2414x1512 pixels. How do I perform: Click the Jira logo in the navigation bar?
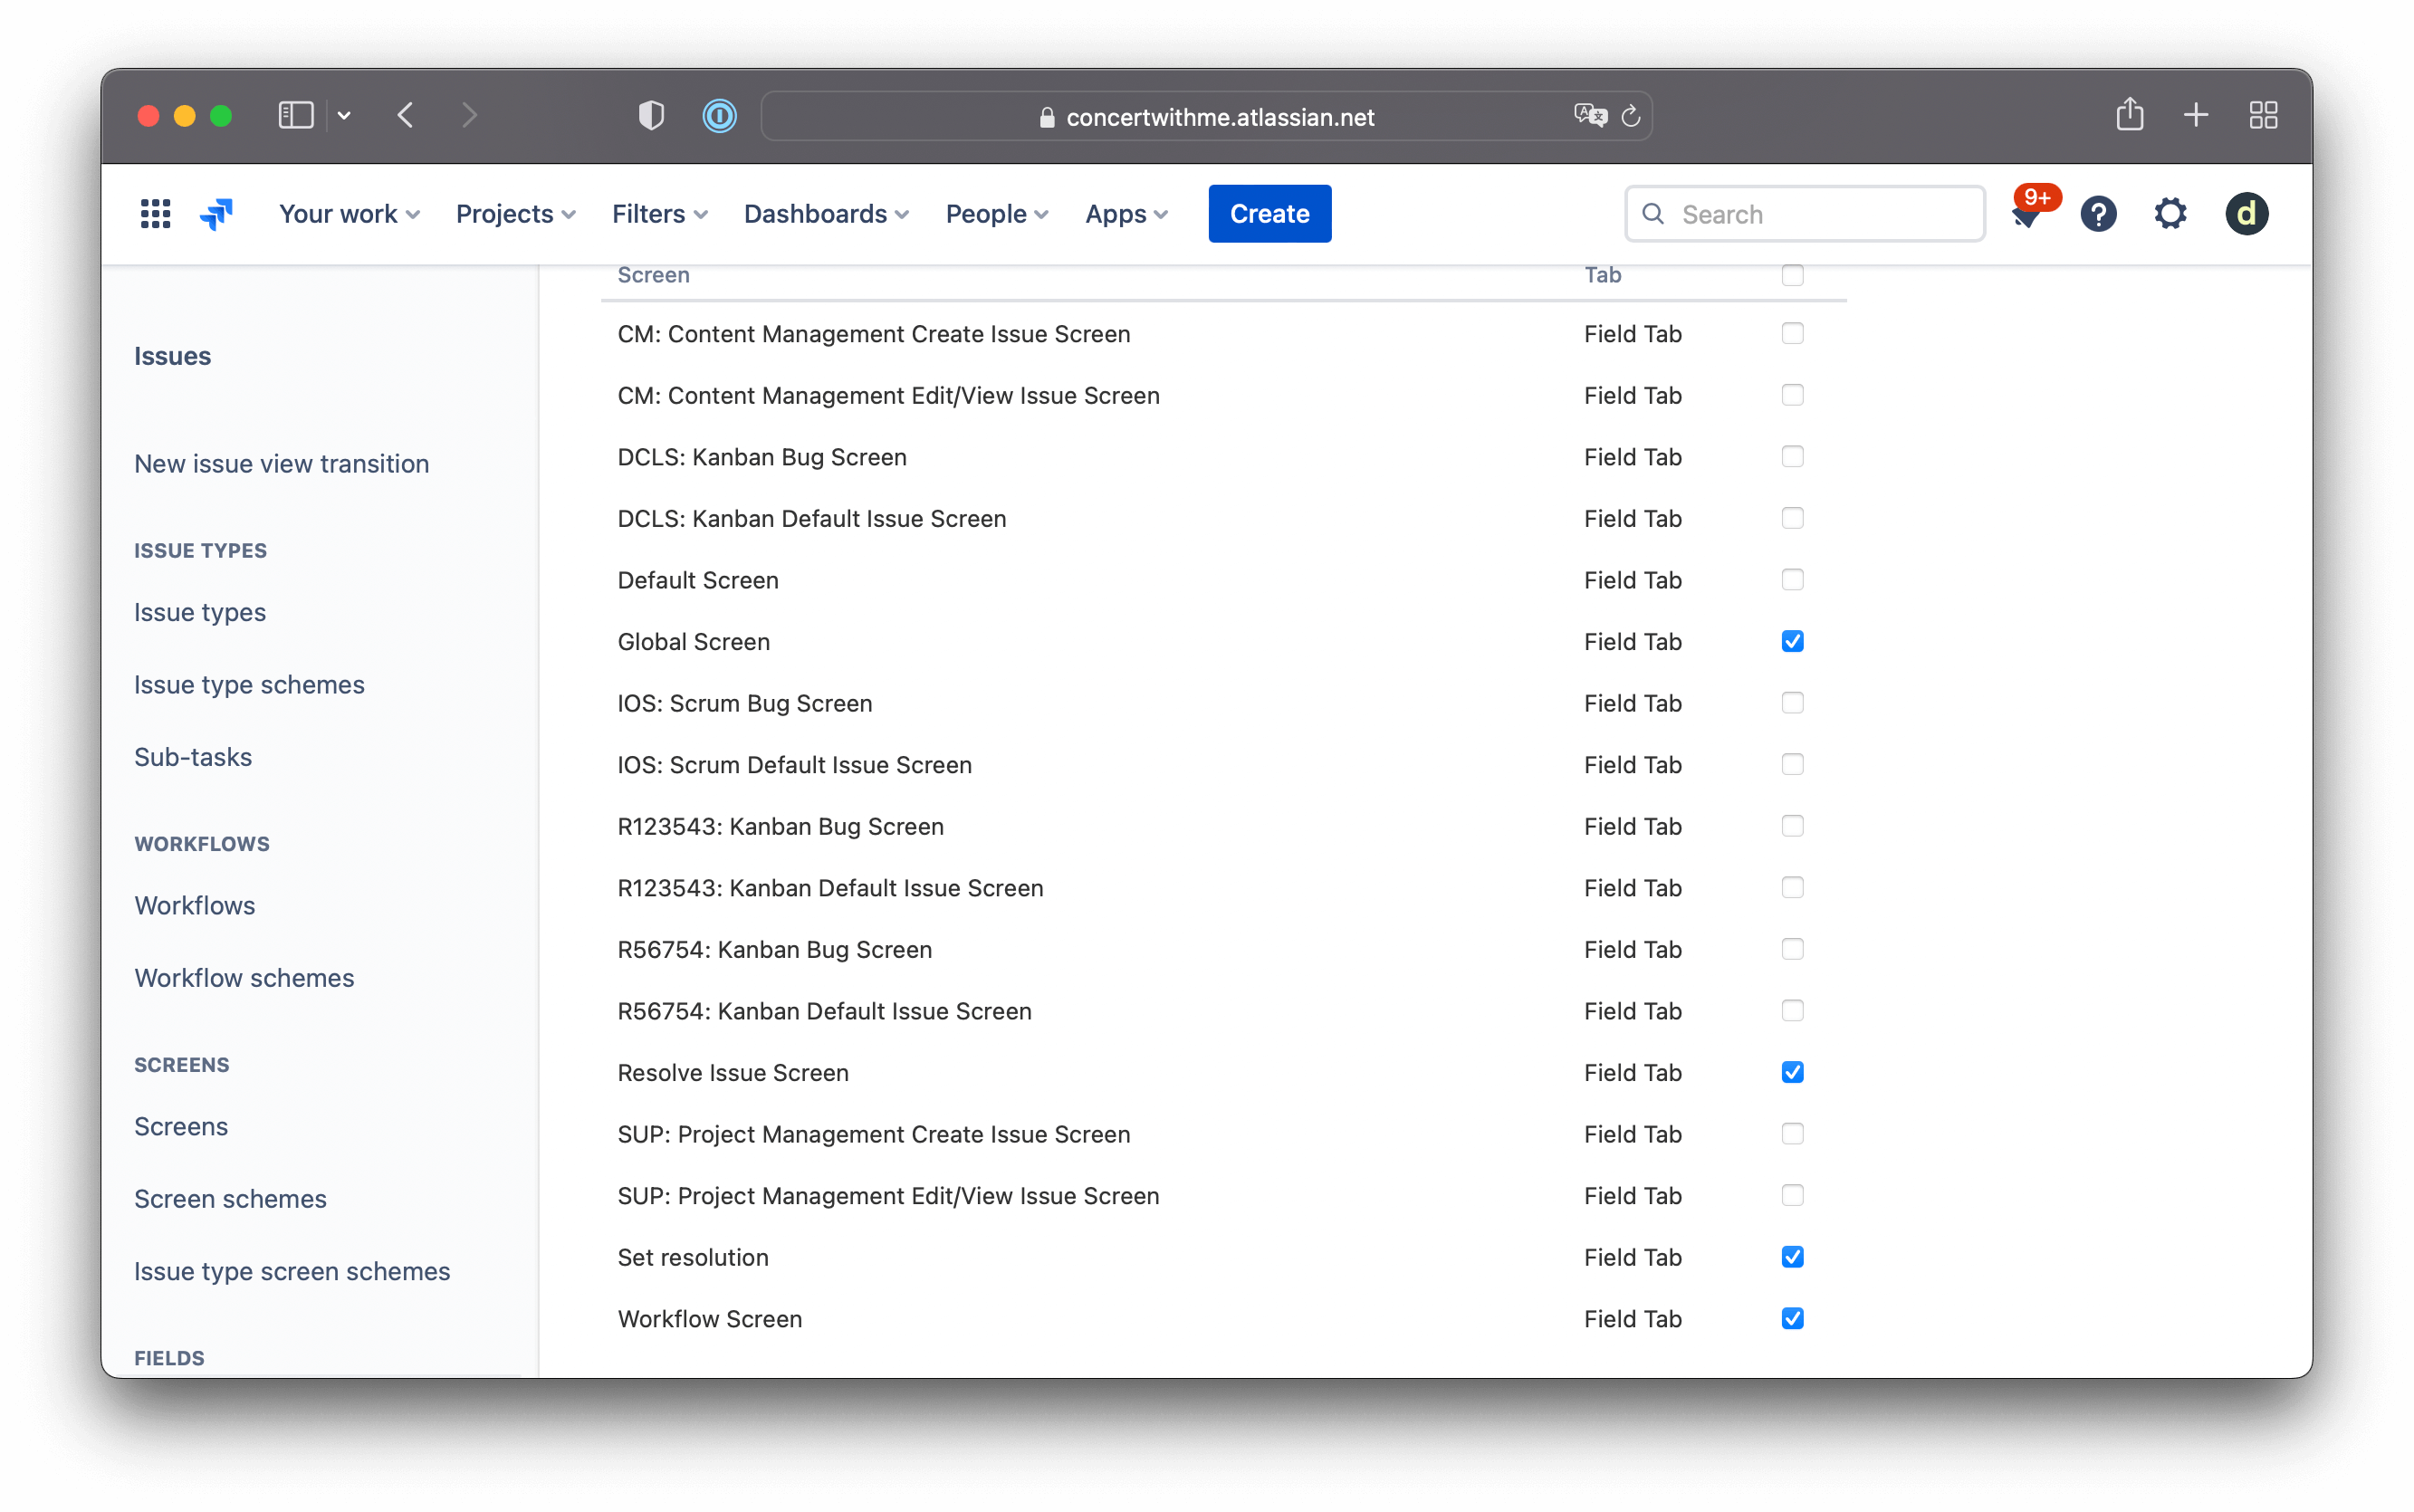(216, 213)
